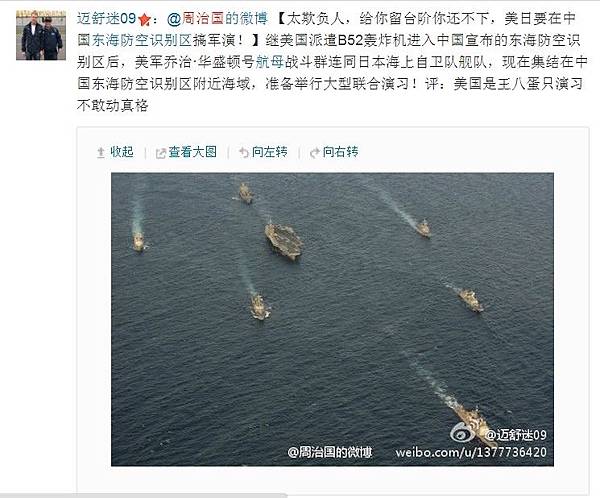Rotate the photo right with 向右转
The width and height of the screenshot is (600, 498).
pyautogui.click(x=340, y=152)
